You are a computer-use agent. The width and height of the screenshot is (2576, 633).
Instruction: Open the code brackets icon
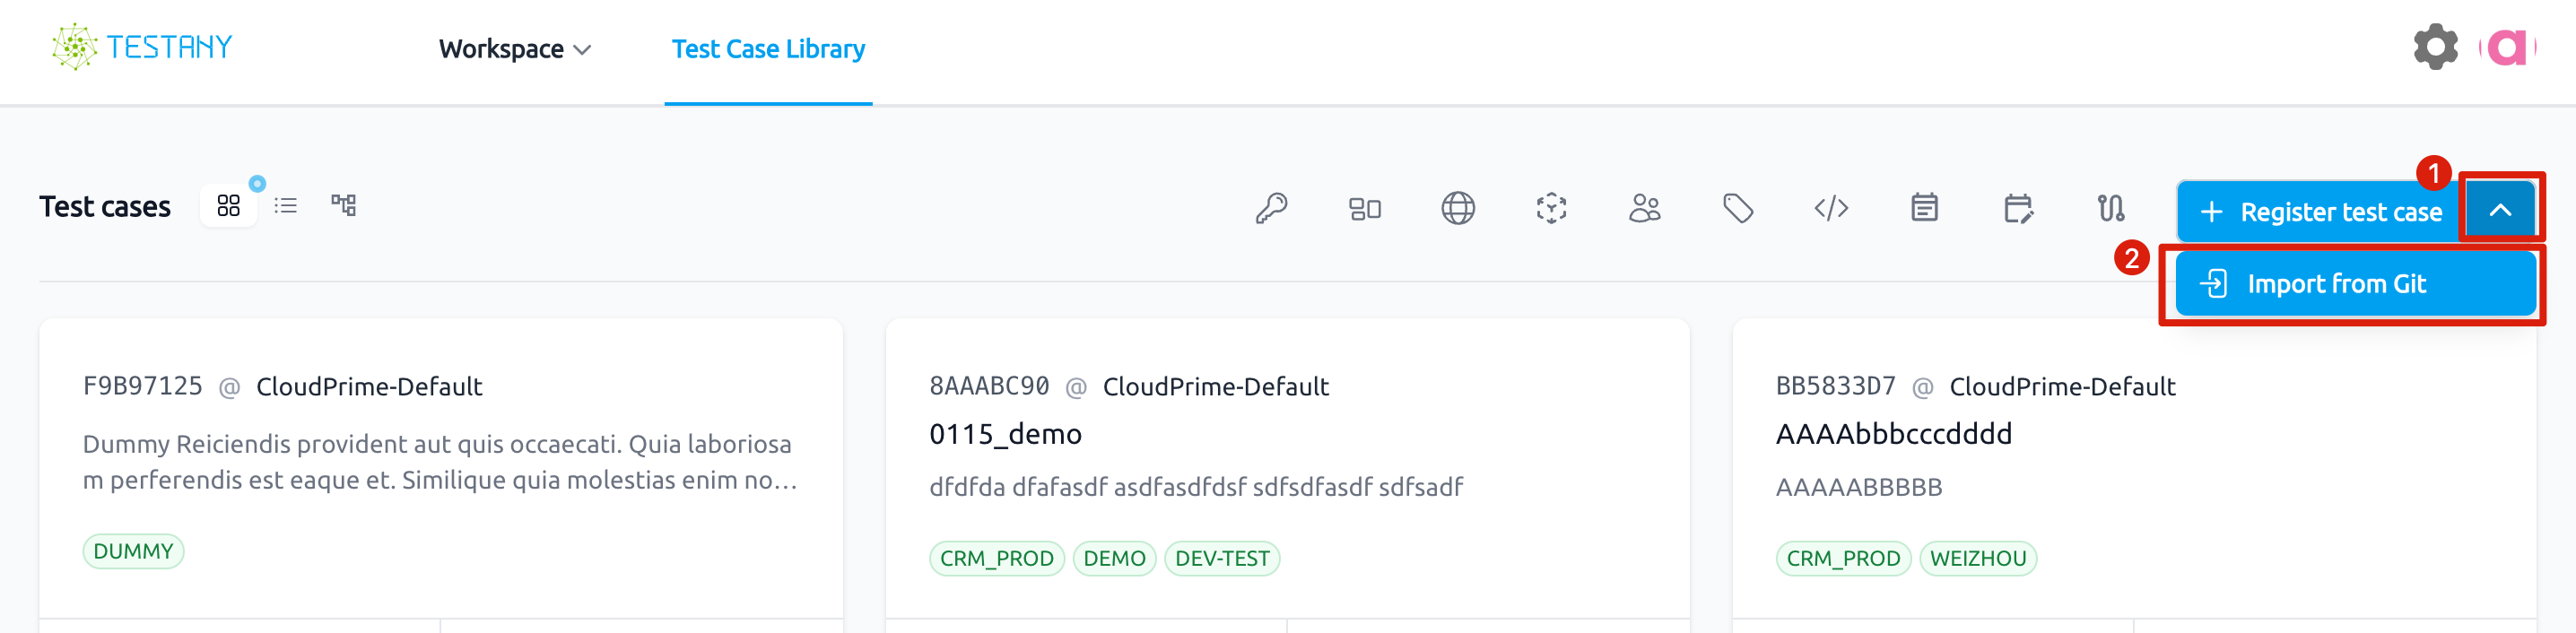tap(1831, 208)
